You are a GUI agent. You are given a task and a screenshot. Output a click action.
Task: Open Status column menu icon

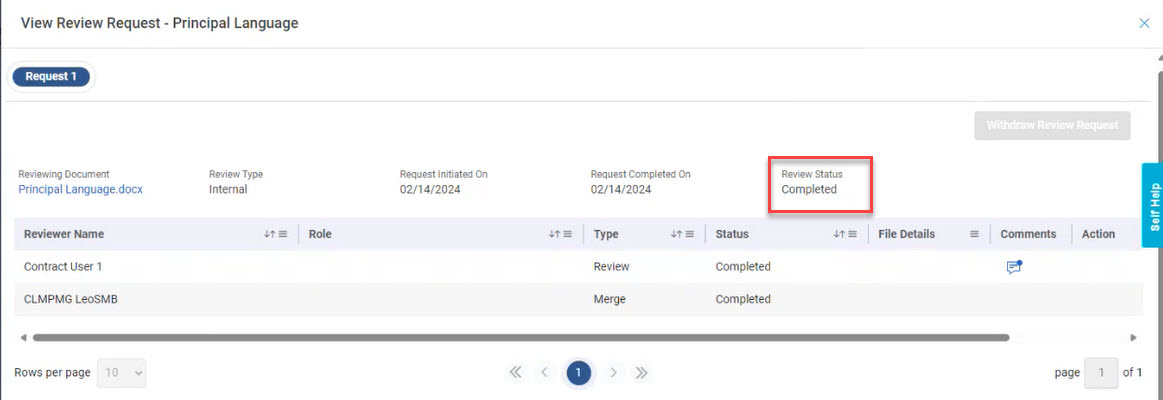point(852,234)
